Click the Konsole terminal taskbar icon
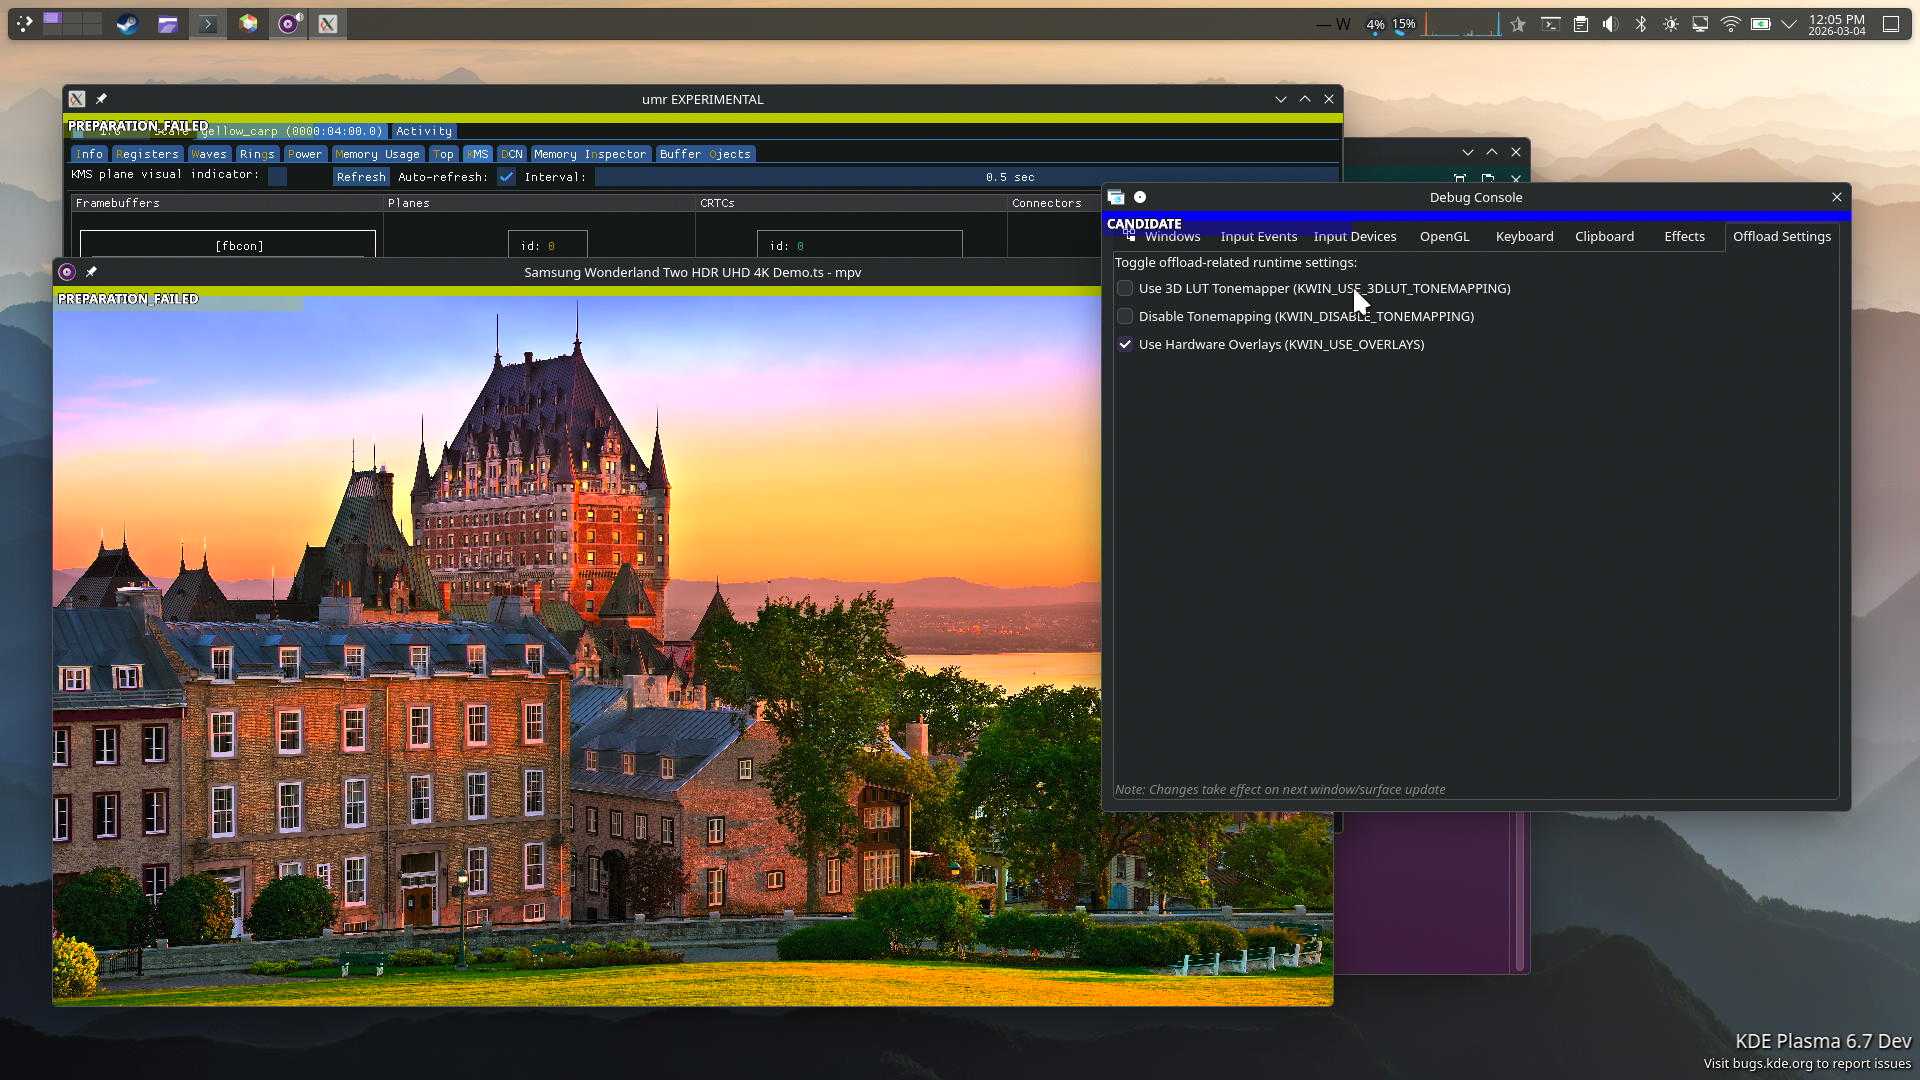The height and width of the screenshot is (1080, 1920). coord(208,24)
